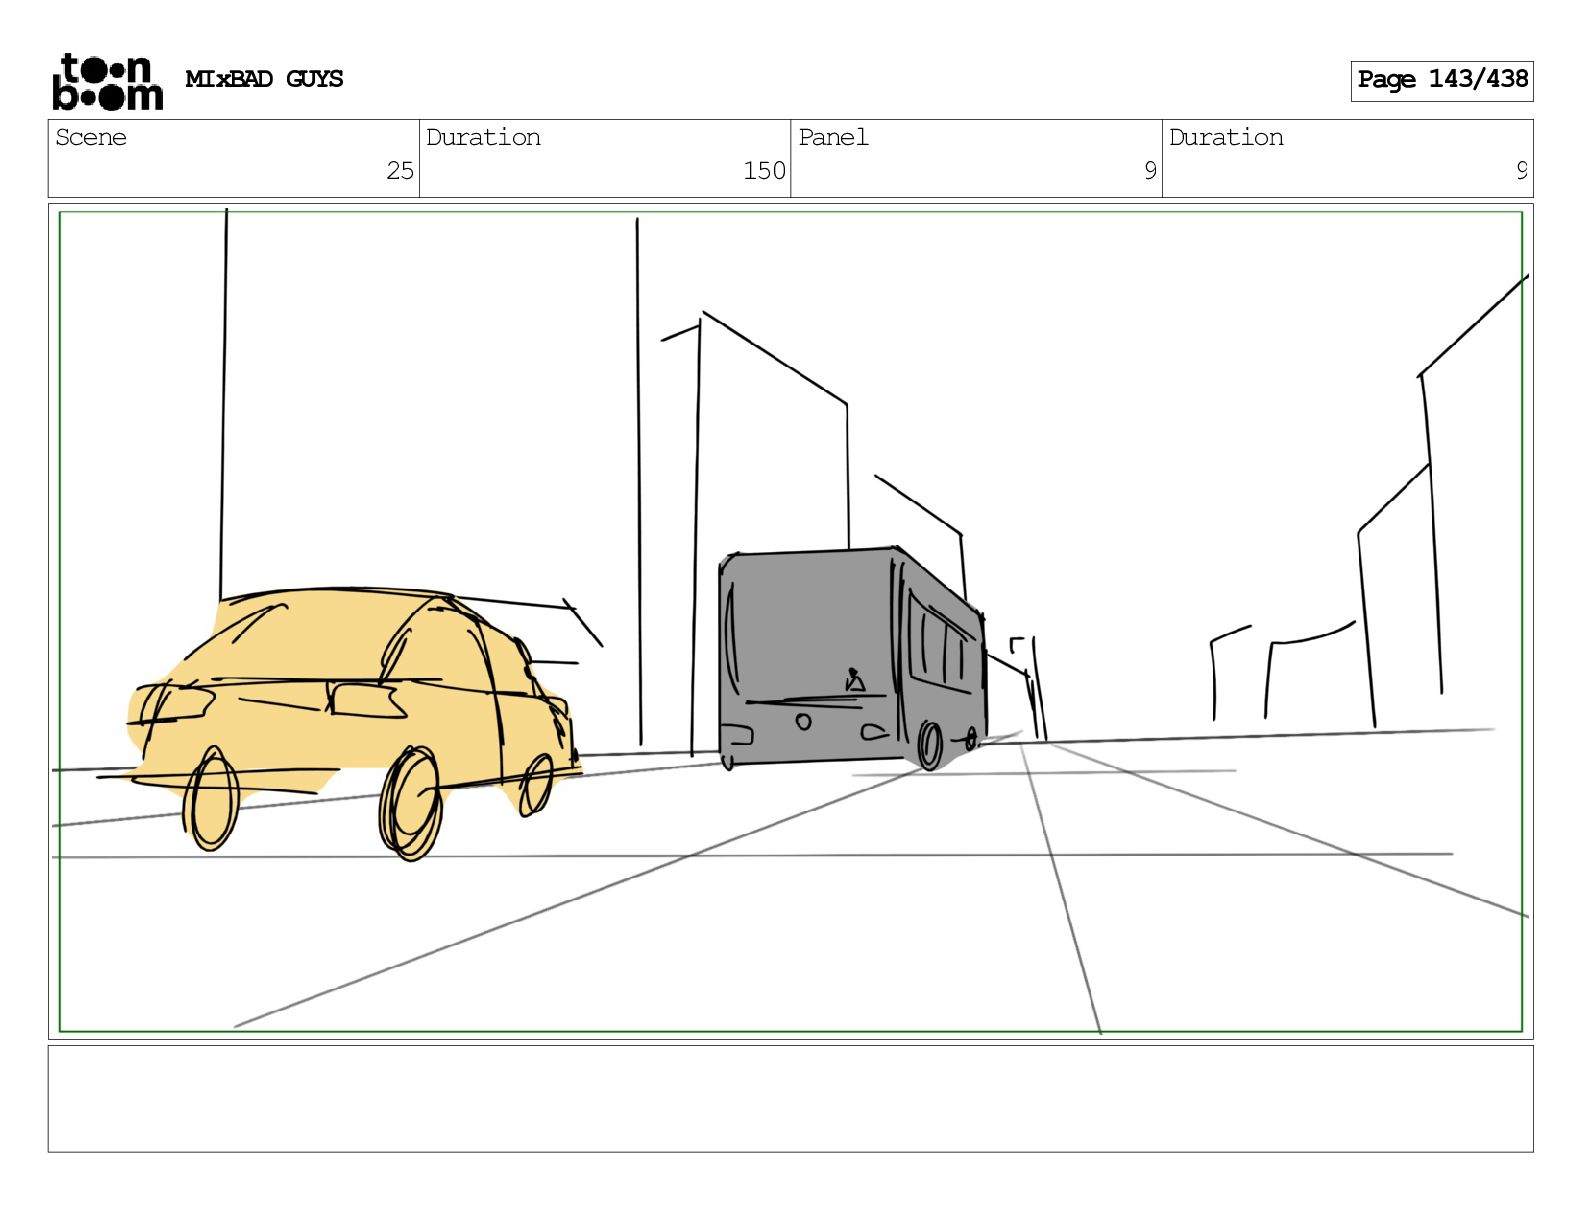This screenshot has width=1584, height=1224.
Task: Click the 'Panel' header label
Action: (x=833, y=137)
